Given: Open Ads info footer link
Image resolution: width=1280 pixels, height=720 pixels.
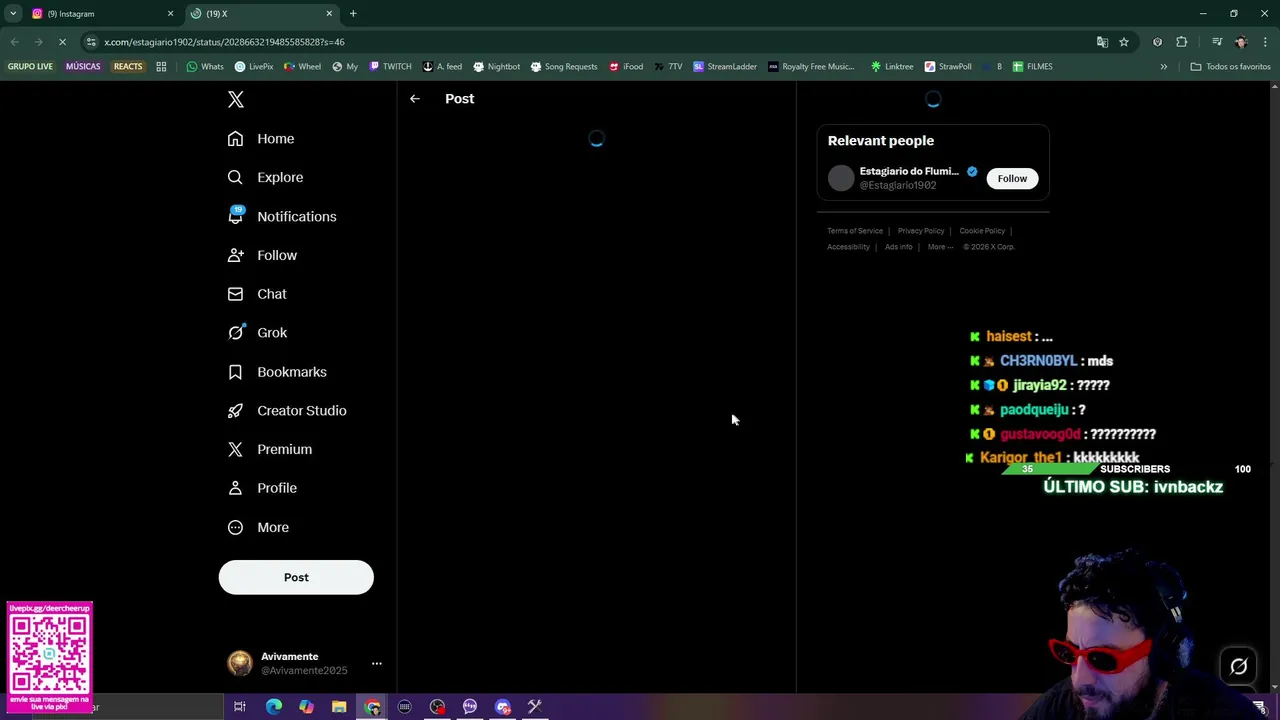Looking at the screenshot, I should 898,247.
